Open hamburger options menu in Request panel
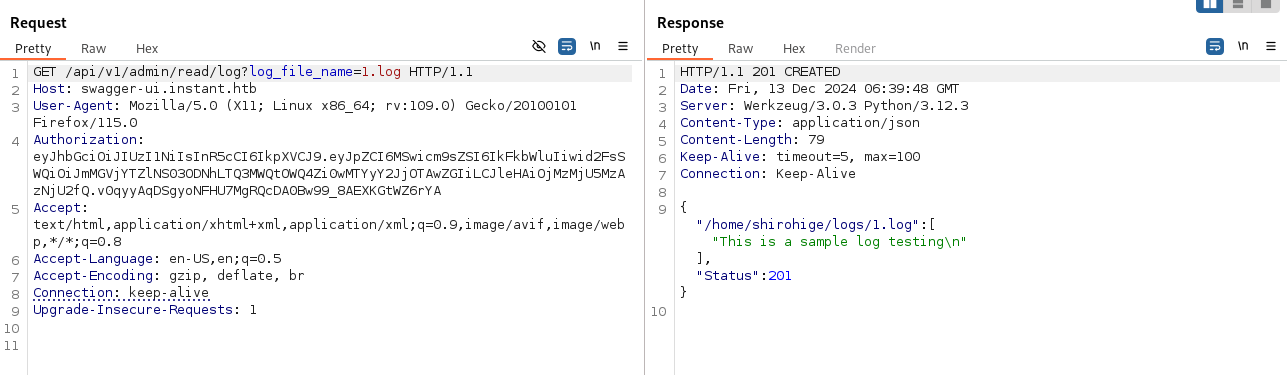The width and height of the screenshot is (1287, 375). (x=623, y=46)
